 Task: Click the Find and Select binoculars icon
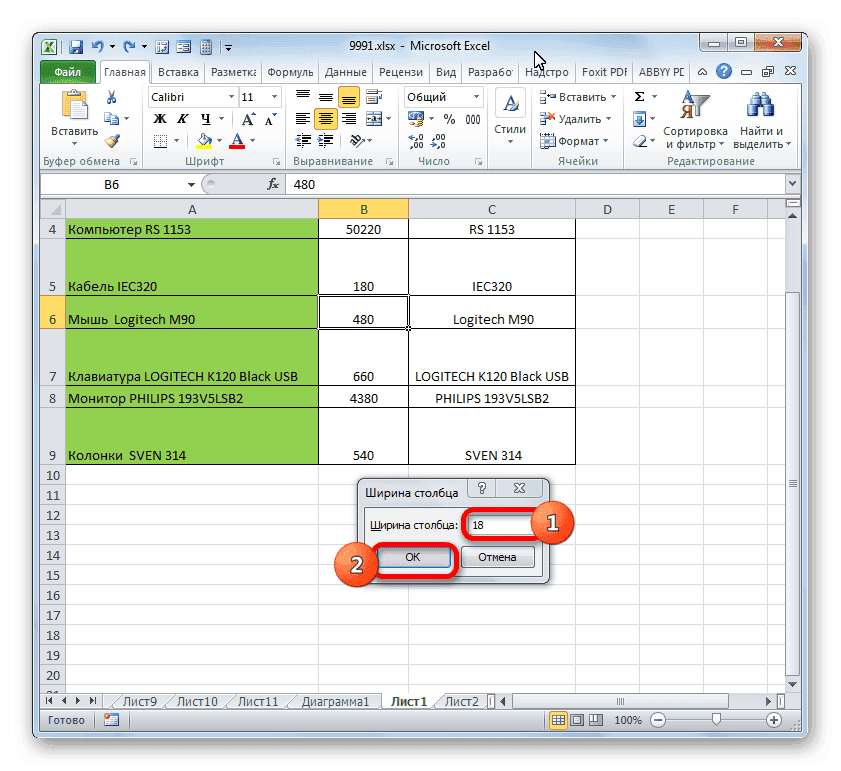759,105
